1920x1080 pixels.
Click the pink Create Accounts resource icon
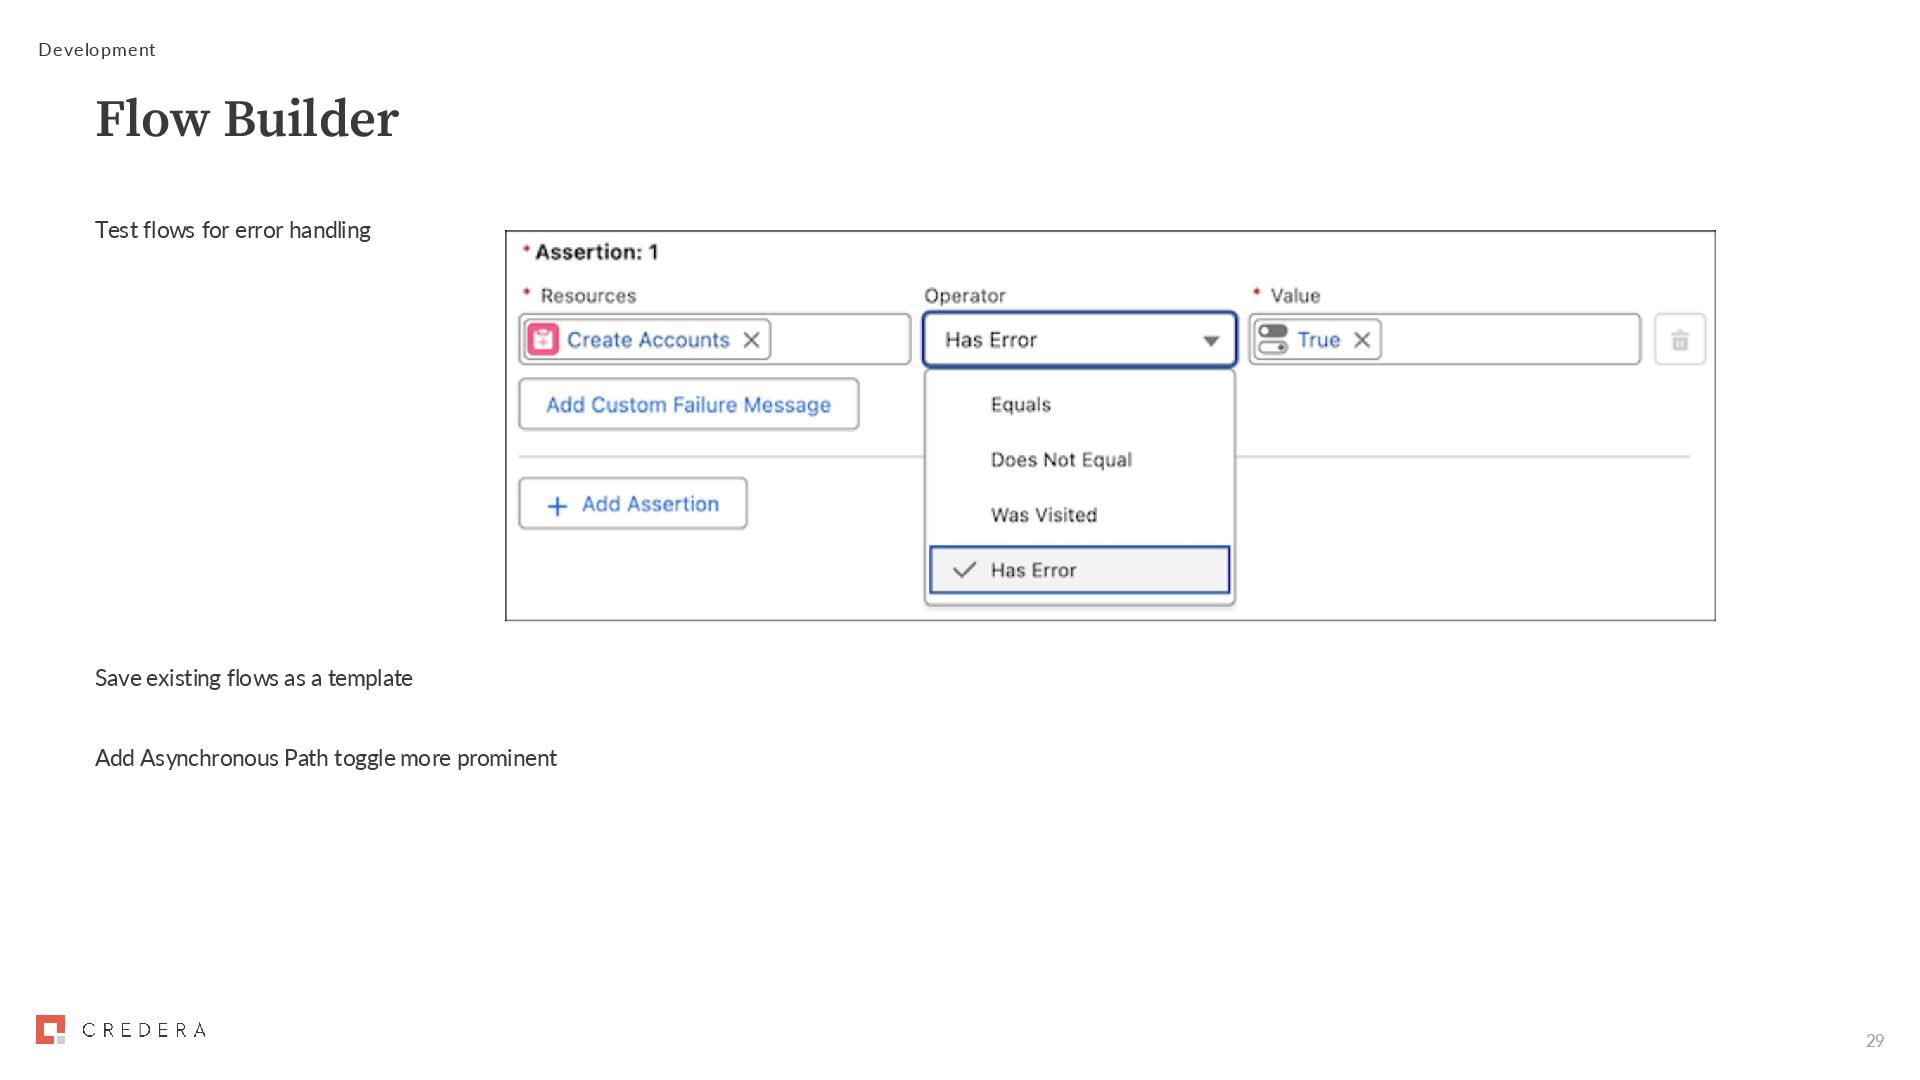pyautogui.click(x=543, y=340)
